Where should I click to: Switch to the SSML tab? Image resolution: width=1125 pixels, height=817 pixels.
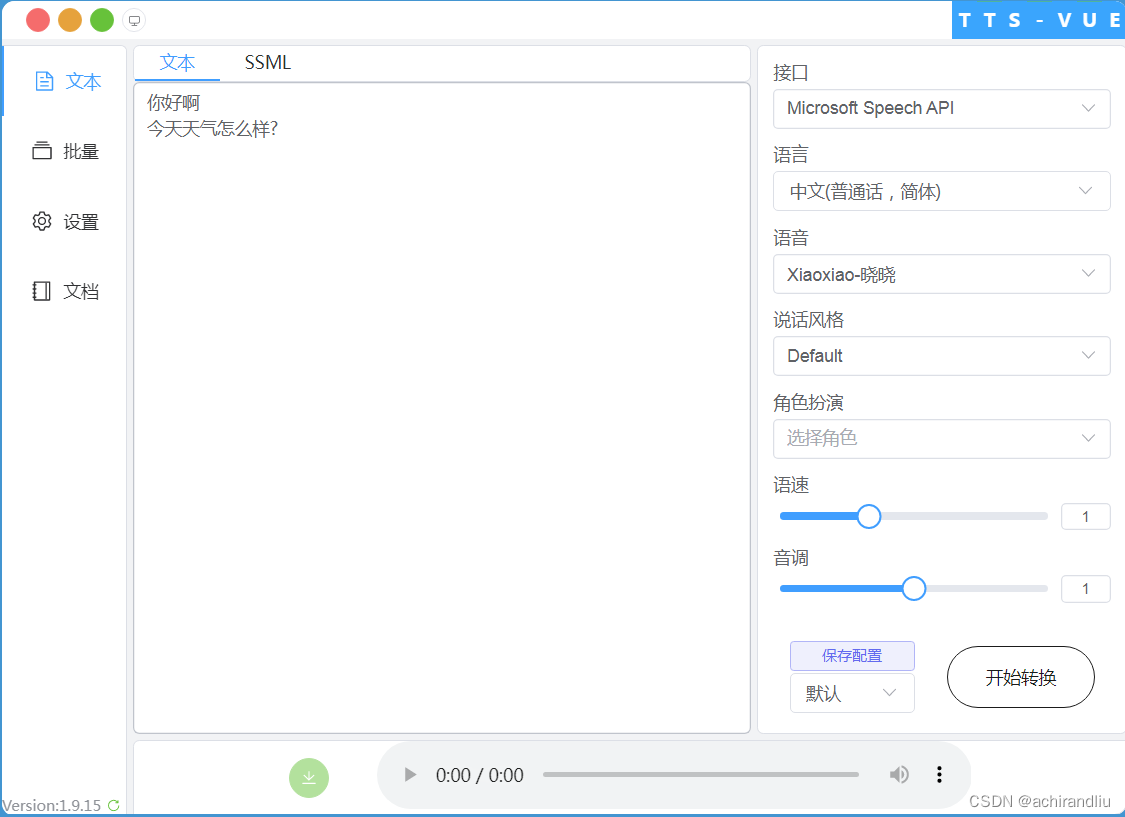pyautogui.click(x=268, y=62)
